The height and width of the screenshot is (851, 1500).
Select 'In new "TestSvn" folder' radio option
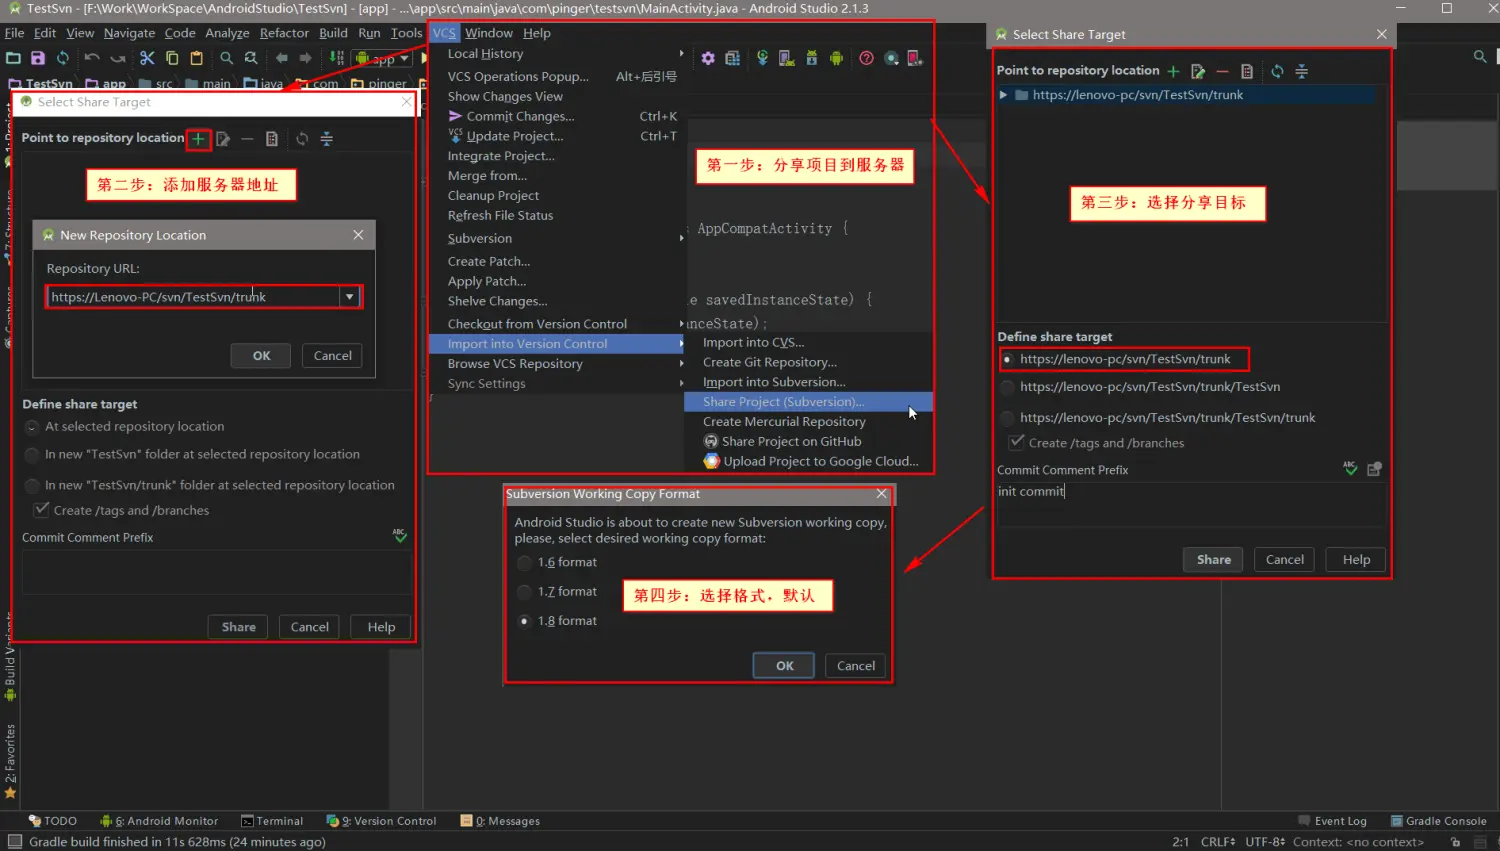(32, 455)
